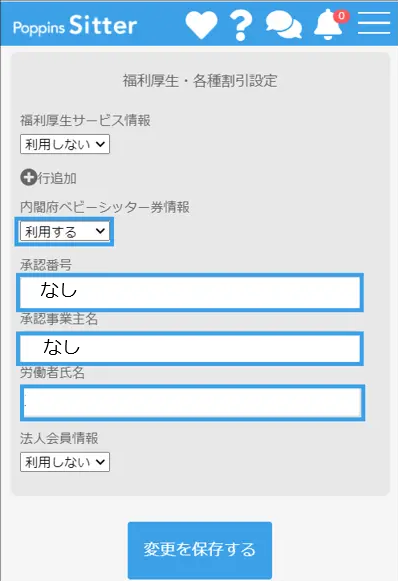Open the hamburger menu
This screenshot has height=581, width=398.
point(374,23)
